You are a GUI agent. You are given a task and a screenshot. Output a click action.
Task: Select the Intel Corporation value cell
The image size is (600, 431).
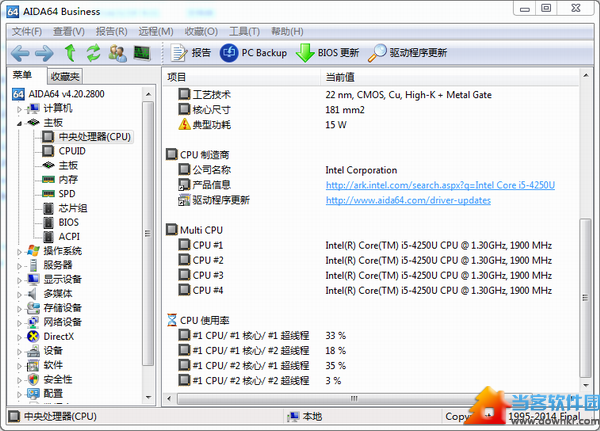pyautogui.click(x=361, y=170)
